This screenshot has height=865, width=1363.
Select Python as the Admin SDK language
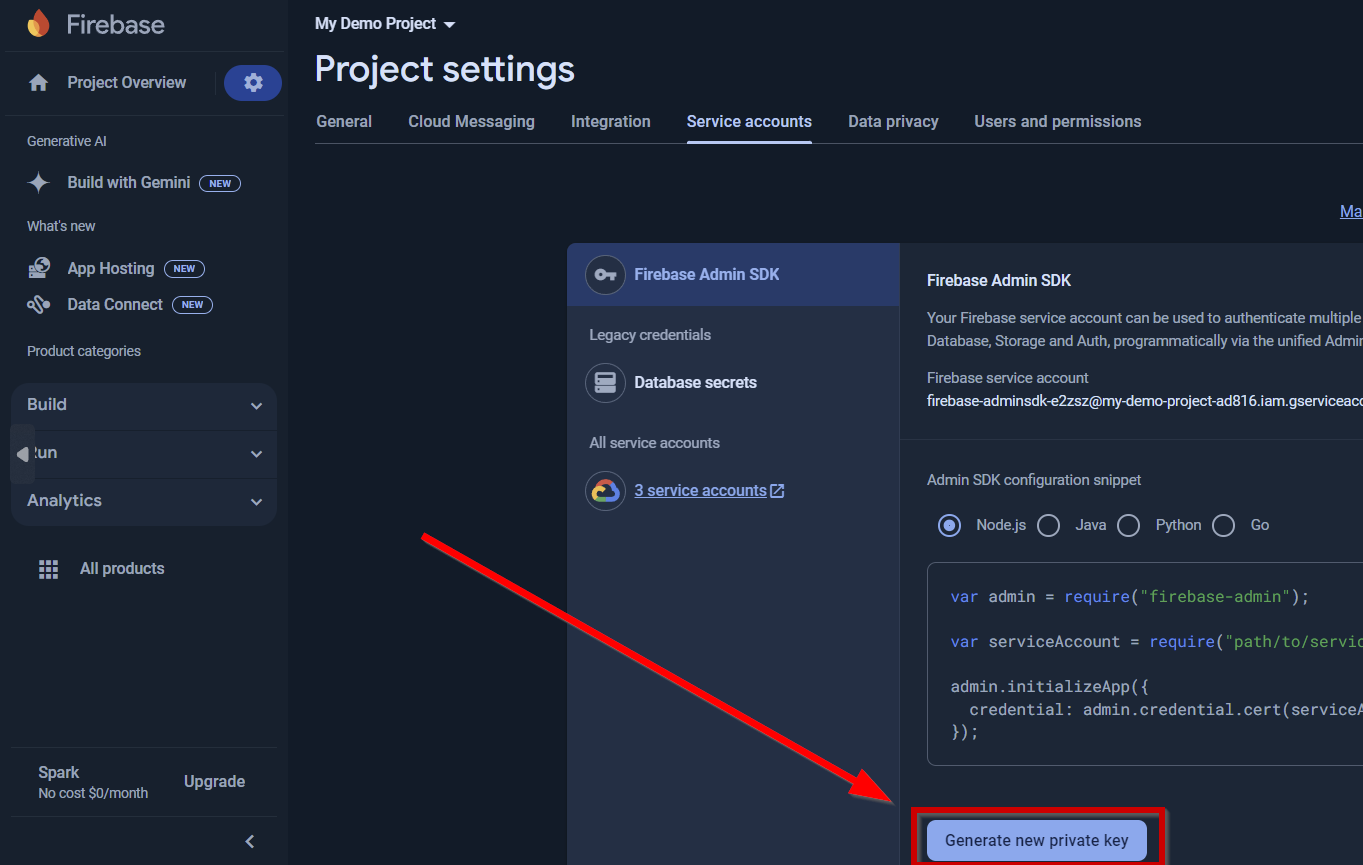pos(1128,525)
